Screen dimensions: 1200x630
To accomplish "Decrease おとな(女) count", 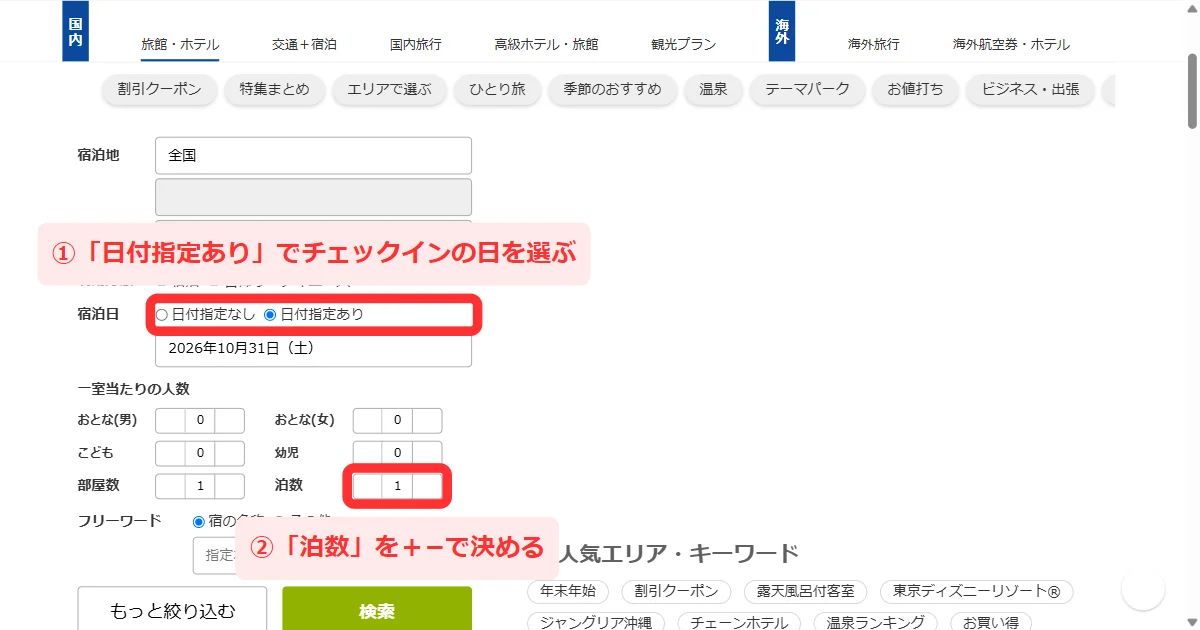I will [x=367, y=421].
